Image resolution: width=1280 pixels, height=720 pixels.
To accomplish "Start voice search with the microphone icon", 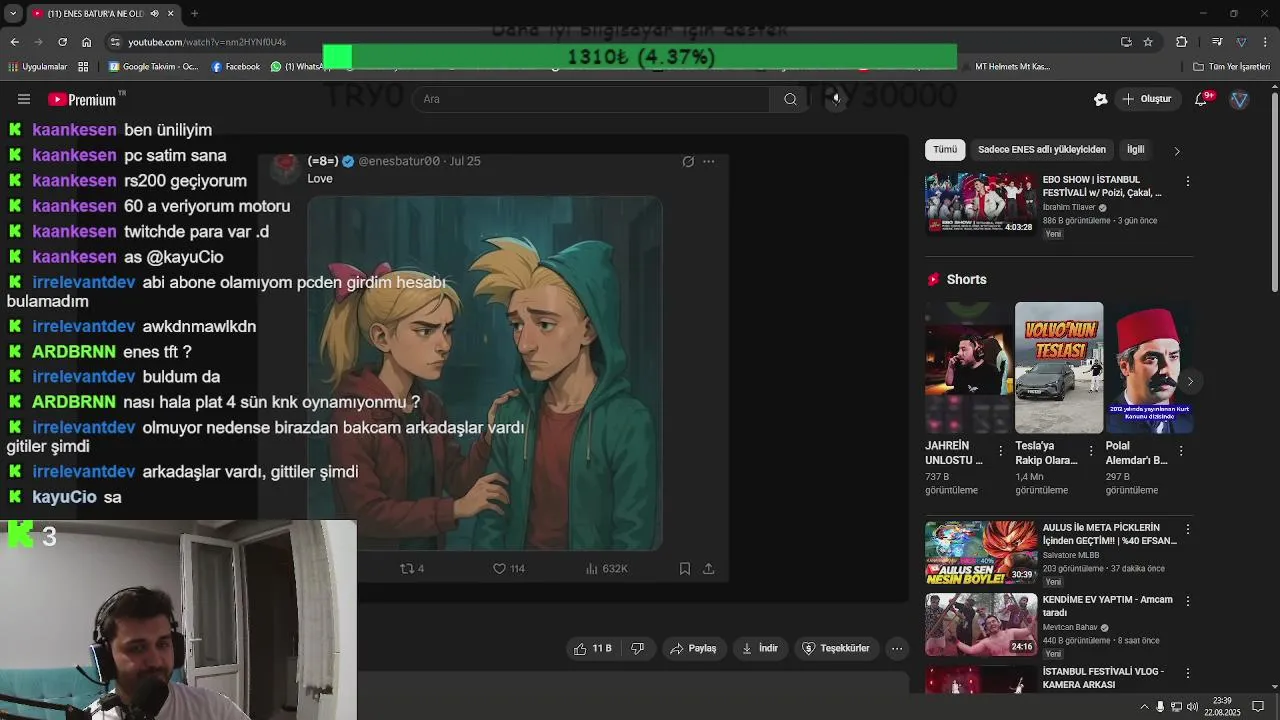I will click(x=836, y=99).
